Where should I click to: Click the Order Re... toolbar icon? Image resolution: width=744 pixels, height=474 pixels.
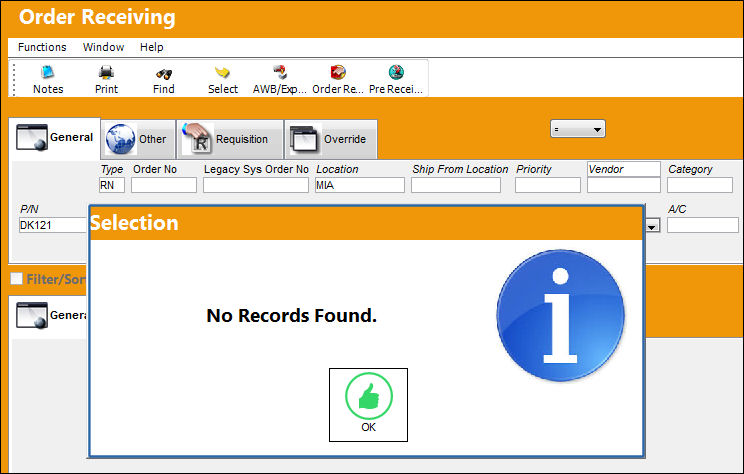click(x=338, y=79)
